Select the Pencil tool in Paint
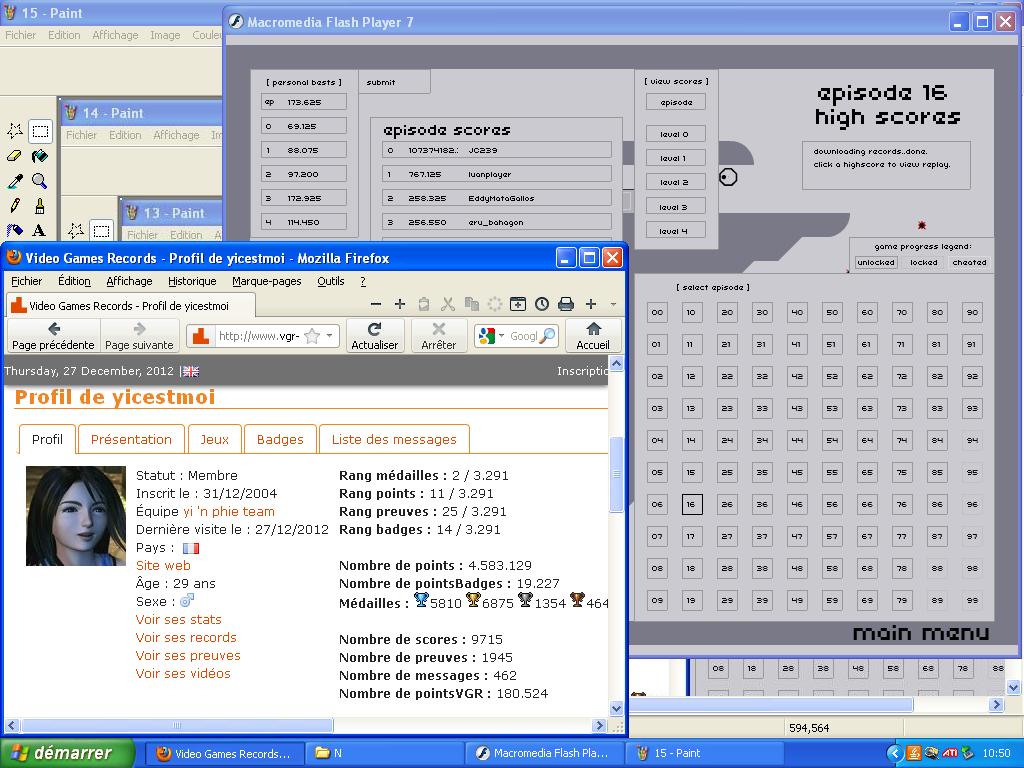The image size is (1024, 768). (15, 206)
